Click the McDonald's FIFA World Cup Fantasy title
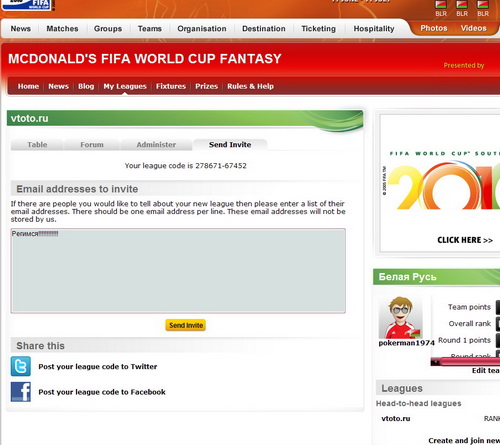This screenshot has width=500, height=445. click(x=145, y=59)
